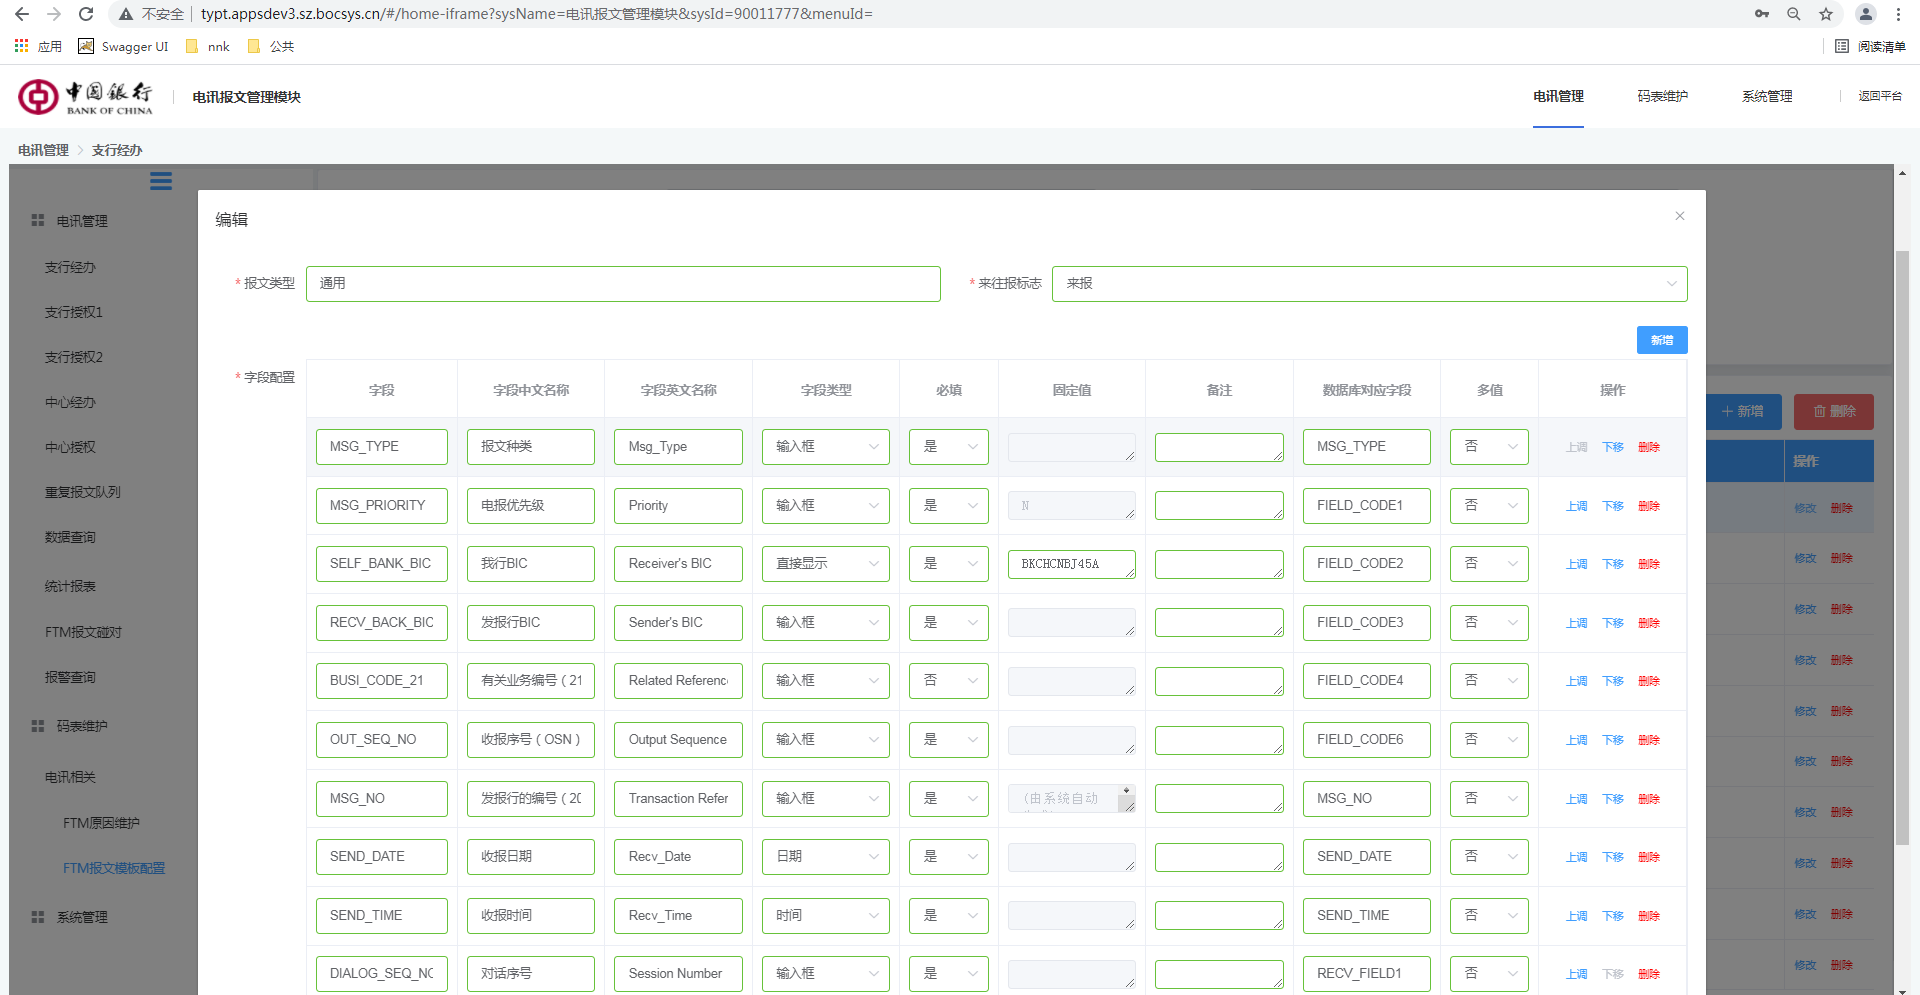Open the 公共 bookmark folder
This screenshot has height=995, width=1920.
(271, 46)
